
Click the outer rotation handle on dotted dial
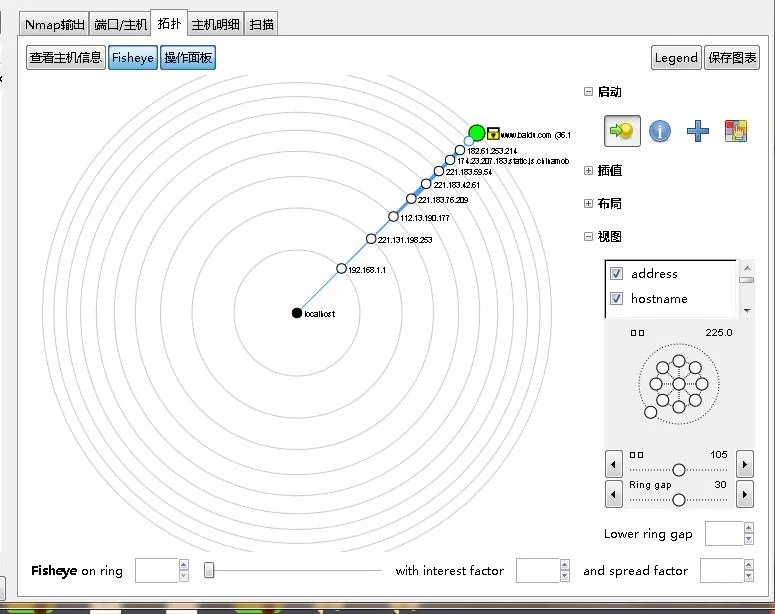[650, 412]
